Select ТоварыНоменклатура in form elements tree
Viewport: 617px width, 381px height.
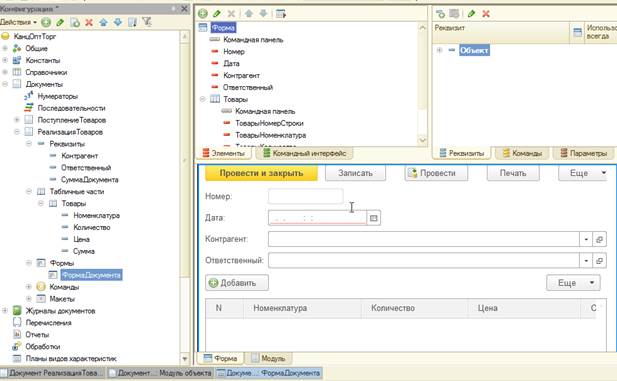pos(270,135)
